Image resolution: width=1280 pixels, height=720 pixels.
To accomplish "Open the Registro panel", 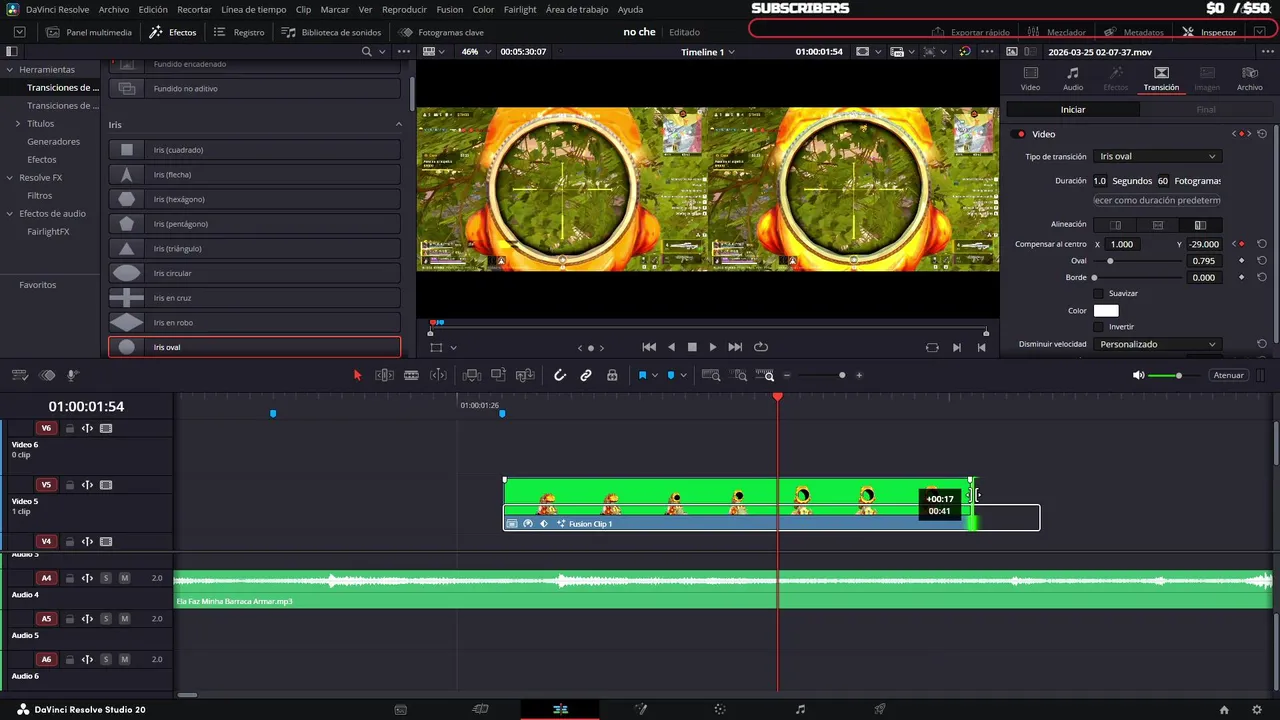I will [240, 32].
